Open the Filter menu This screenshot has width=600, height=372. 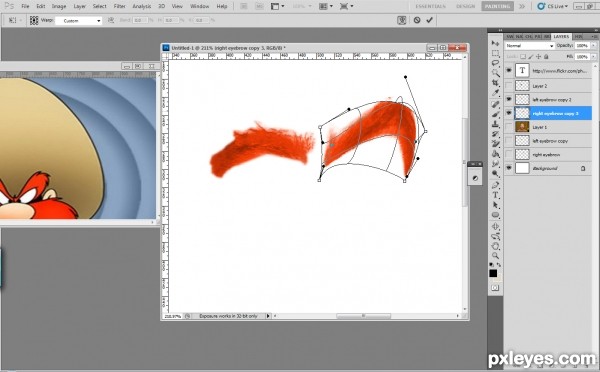coord(119,6)
